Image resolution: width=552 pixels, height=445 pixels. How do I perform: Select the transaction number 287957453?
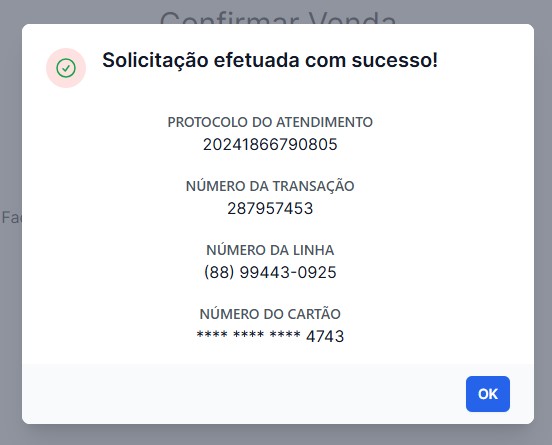click(x=270, y=208)
